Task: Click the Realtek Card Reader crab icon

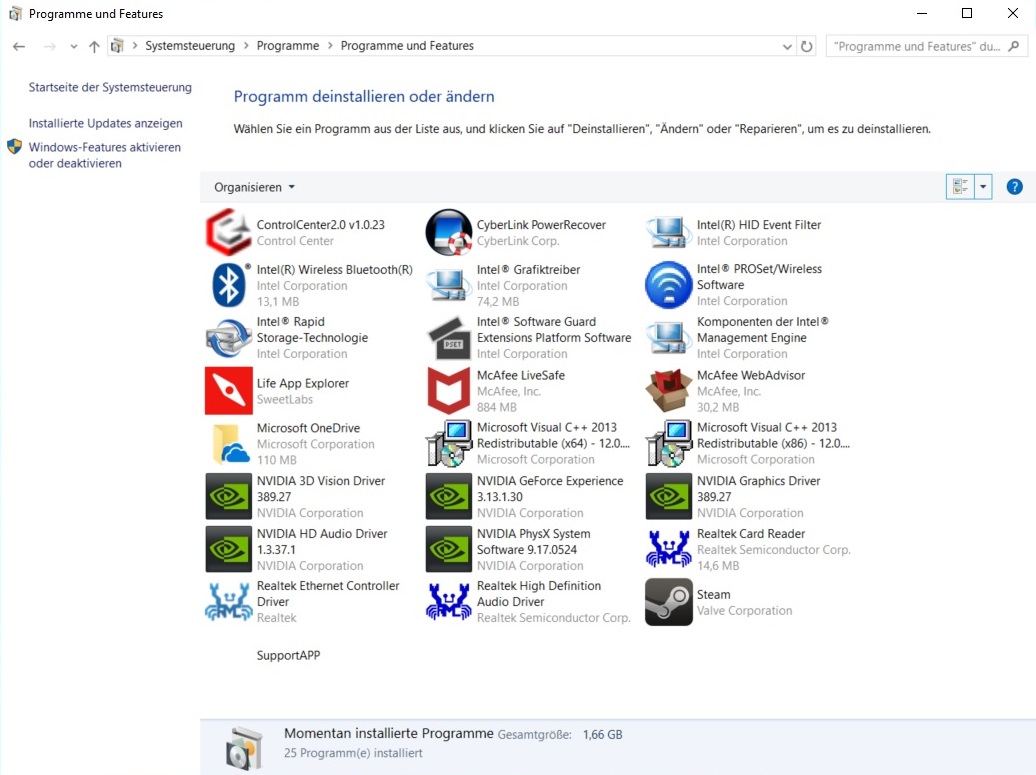Action: tap(669, 549)
